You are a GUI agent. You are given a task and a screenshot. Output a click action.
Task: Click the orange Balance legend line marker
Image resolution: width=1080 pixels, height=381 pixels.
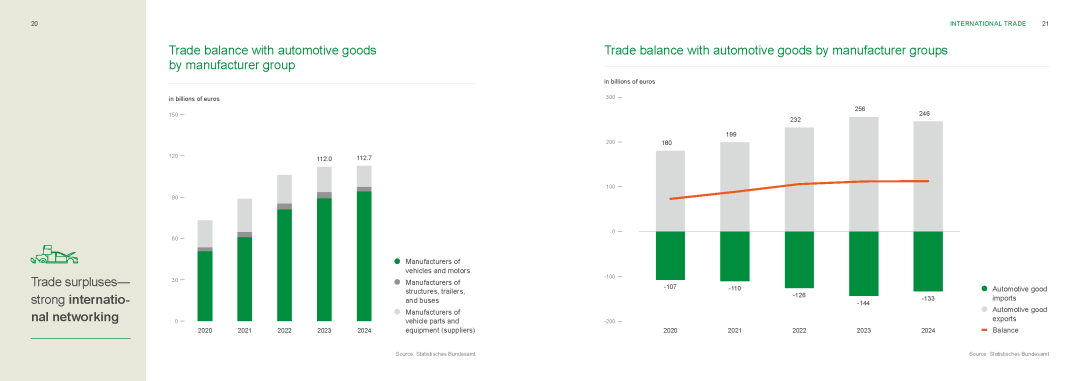984,330
